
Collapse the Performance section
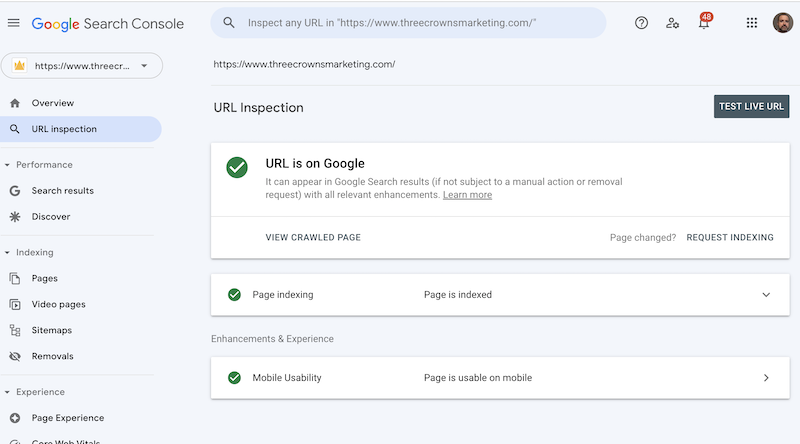coord(7,165)
